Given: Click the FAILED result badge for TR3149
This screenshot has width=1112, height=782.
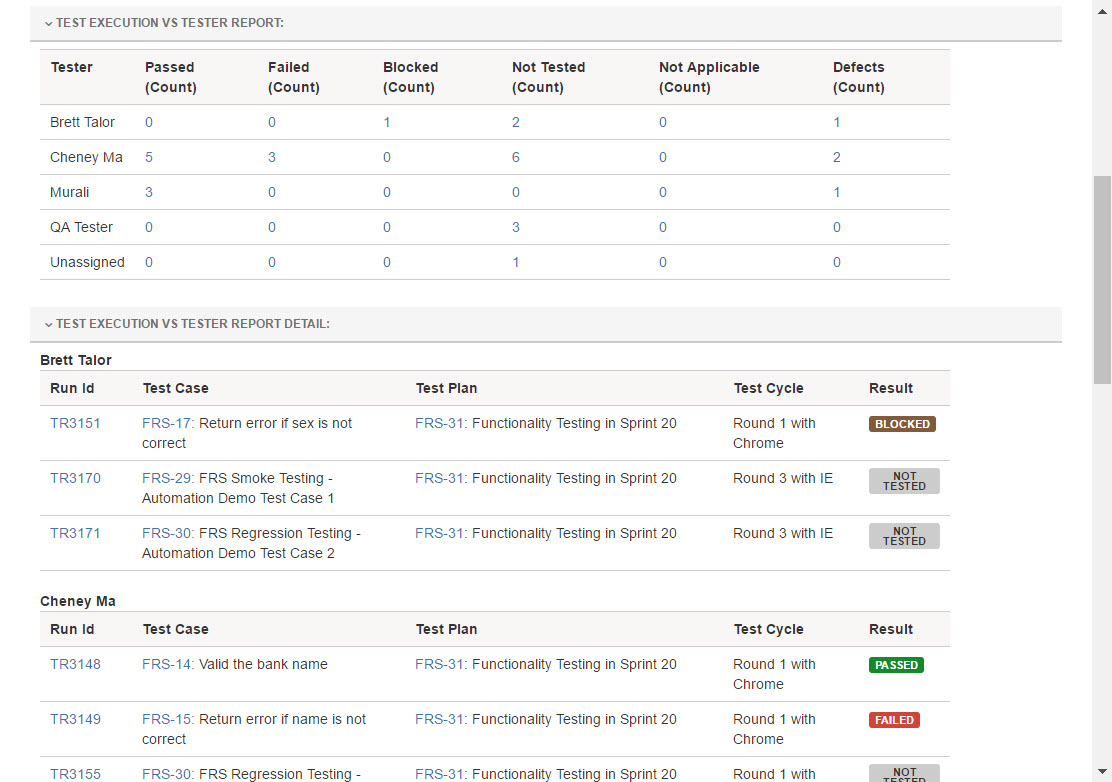Looking at the screenshot, I should point(894,720).
